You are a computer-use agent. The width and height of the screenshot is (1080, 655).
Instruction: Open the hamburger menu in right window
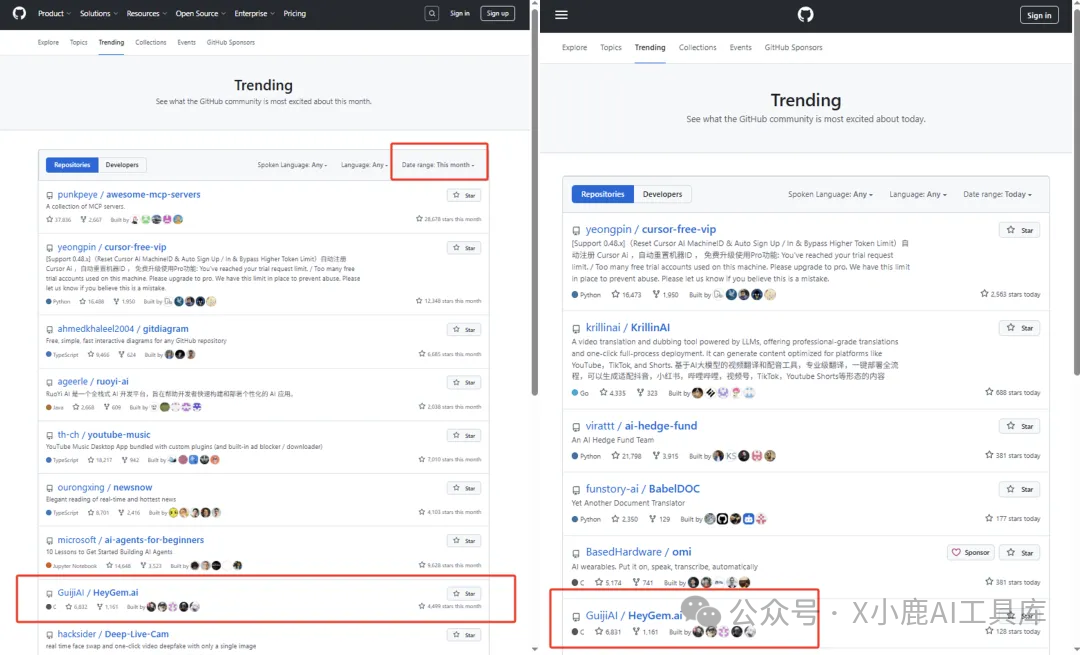[561, 14]
